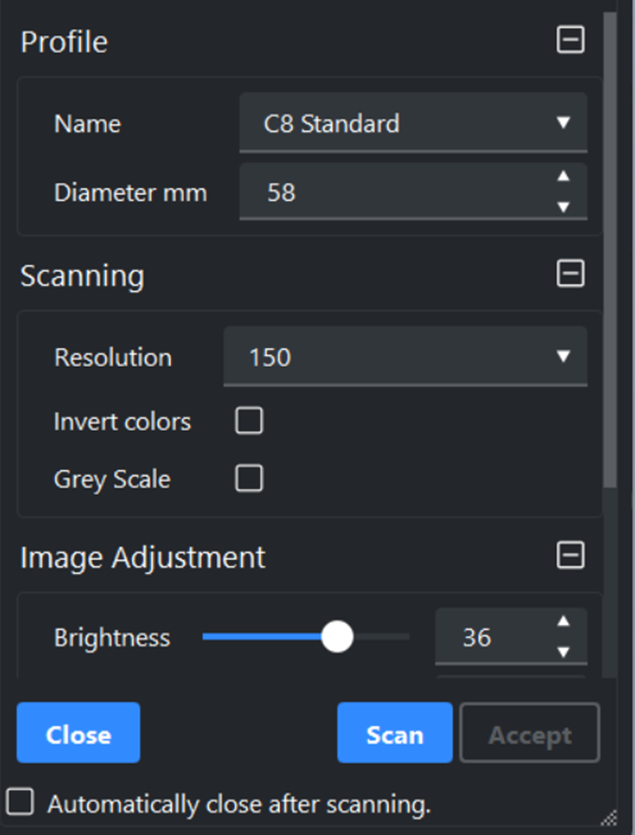
Task: Open the profile Name dropdown
Action: tap(413, 124)
